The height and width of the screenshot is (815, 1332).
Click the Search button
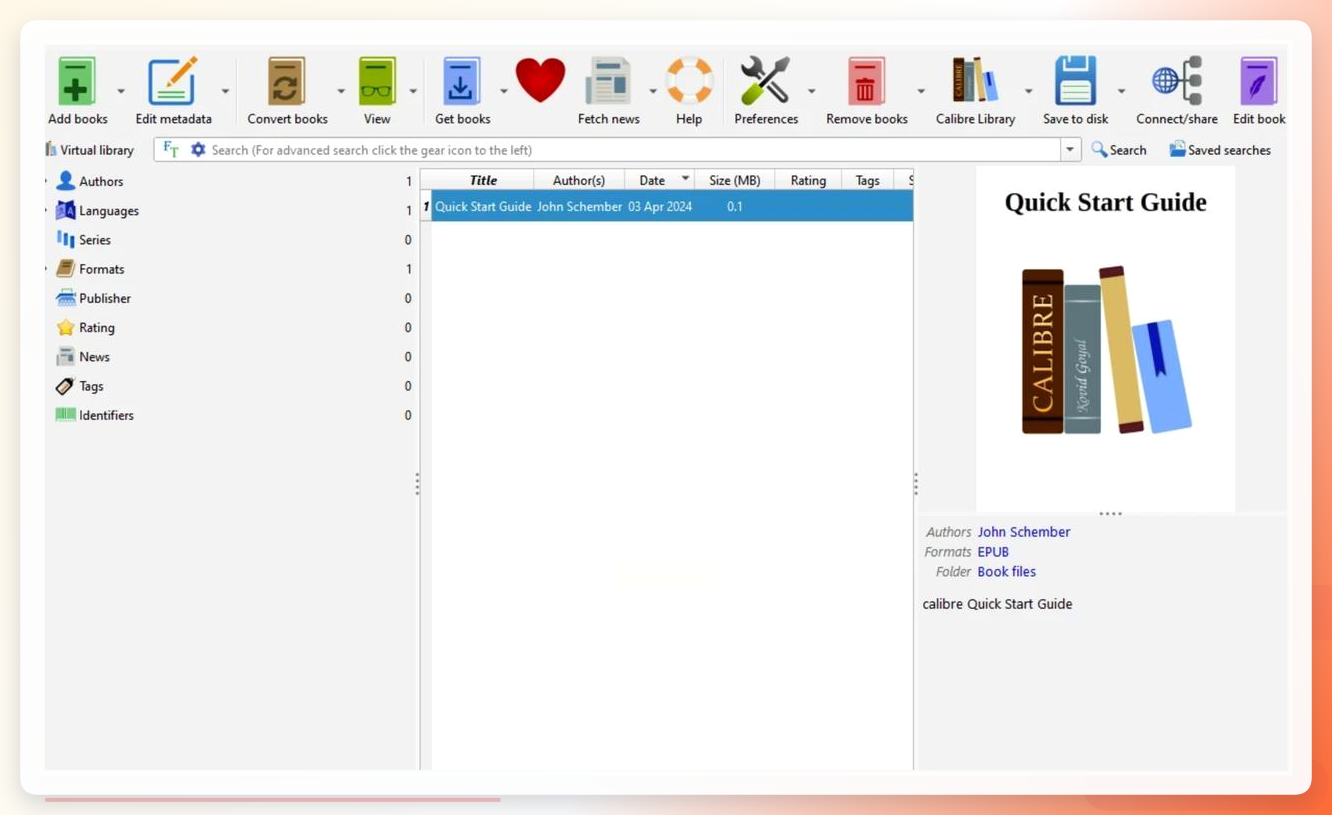click(x=1118, y=150)
